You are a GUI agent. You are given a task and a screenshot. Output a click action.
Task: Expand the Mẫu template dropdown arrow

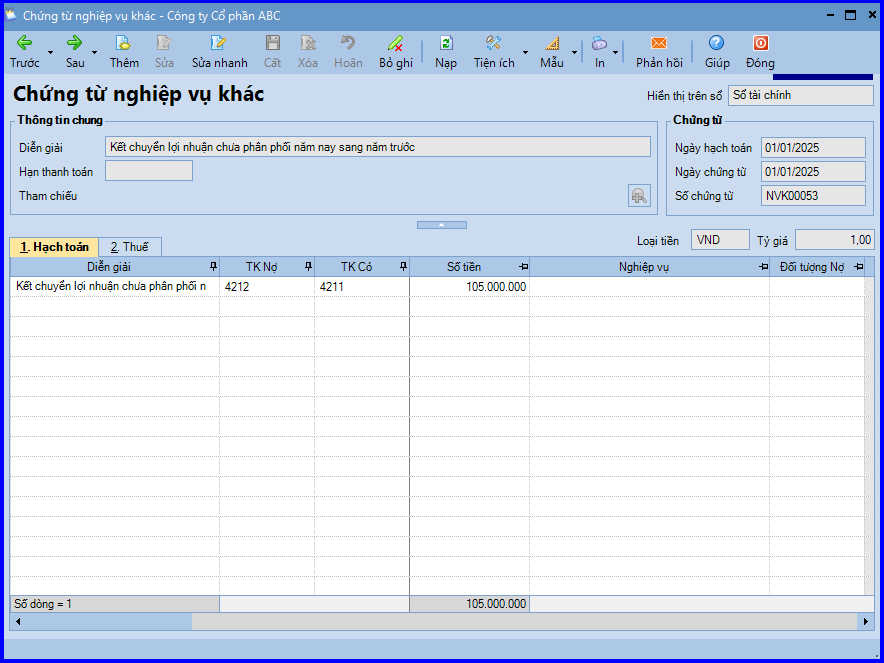coord(574,52)
